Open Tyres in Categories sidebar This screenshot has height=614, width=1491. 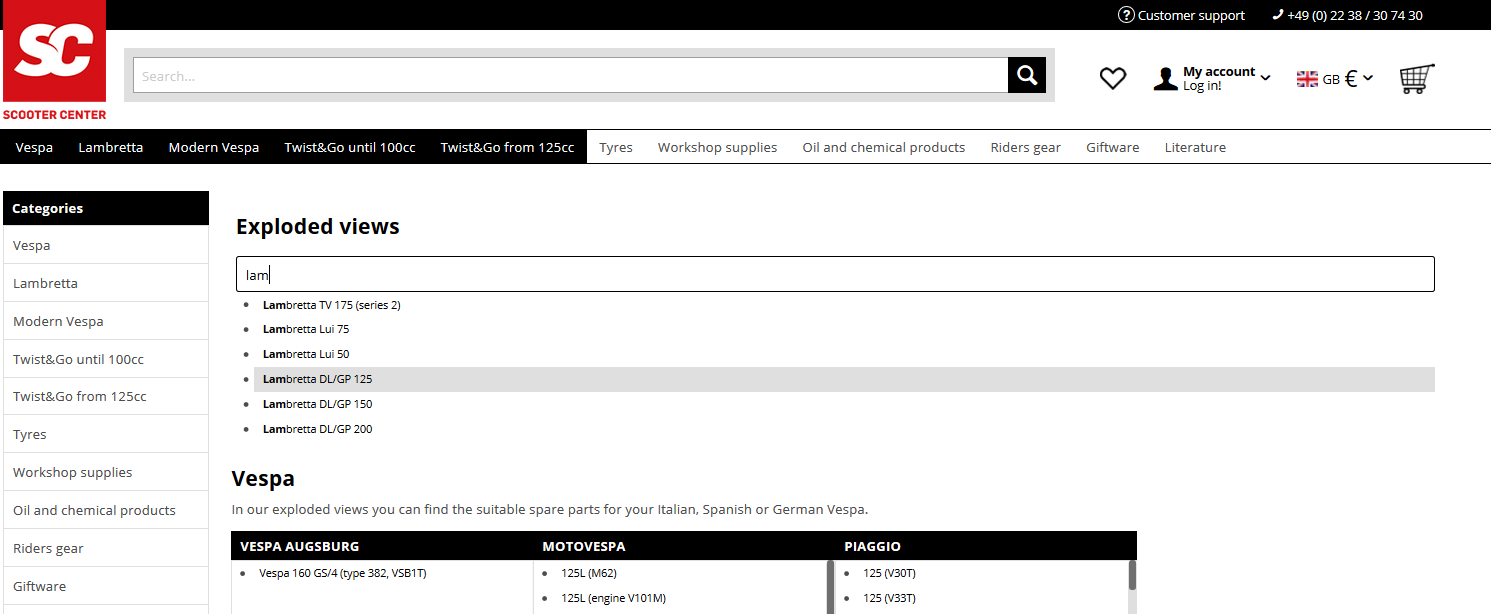(106, 434)
